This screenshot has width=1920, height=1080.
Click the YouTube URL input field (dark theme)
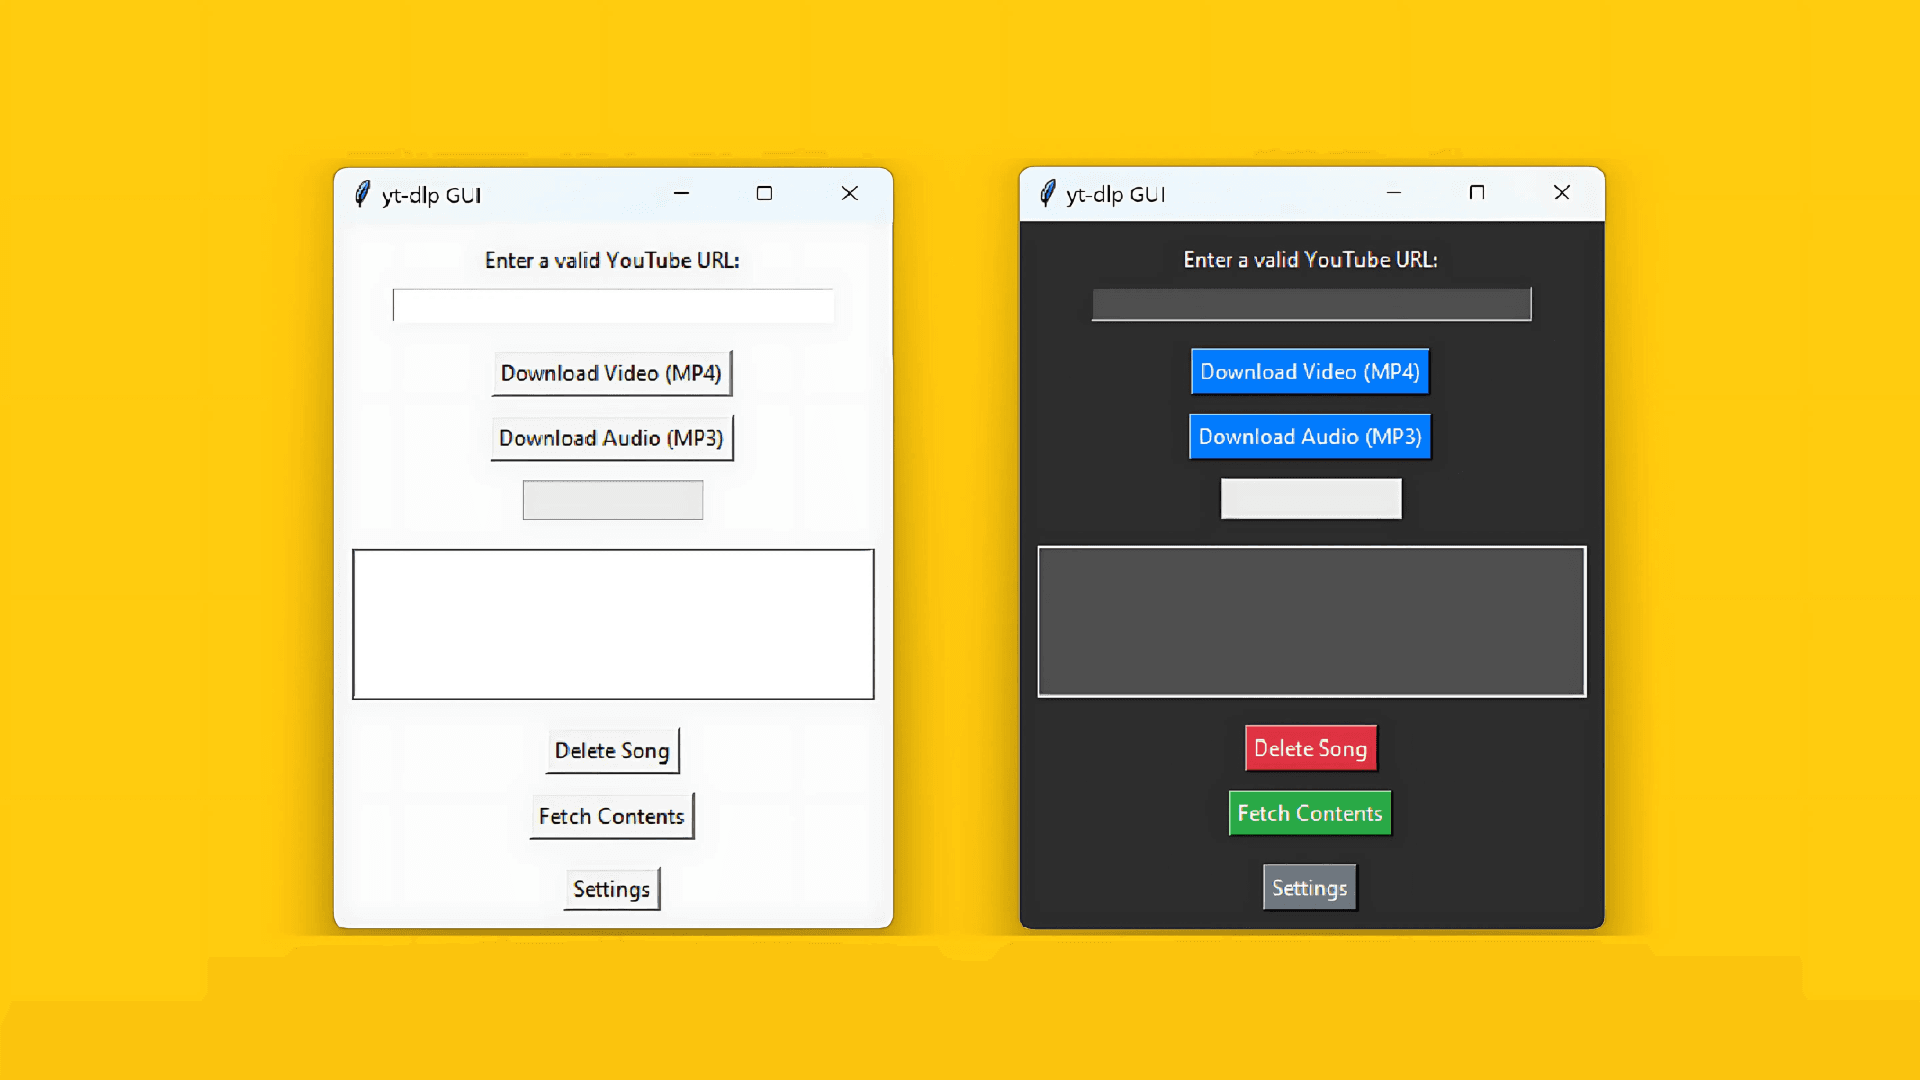tap(1309, 305)
